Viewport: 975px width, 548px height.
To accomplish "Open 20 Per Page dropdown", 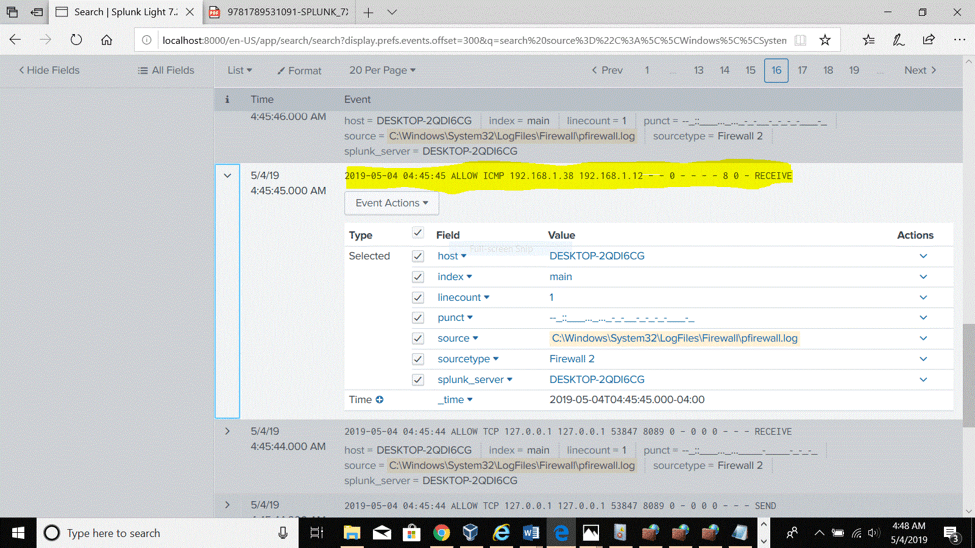I will (382, 70).
